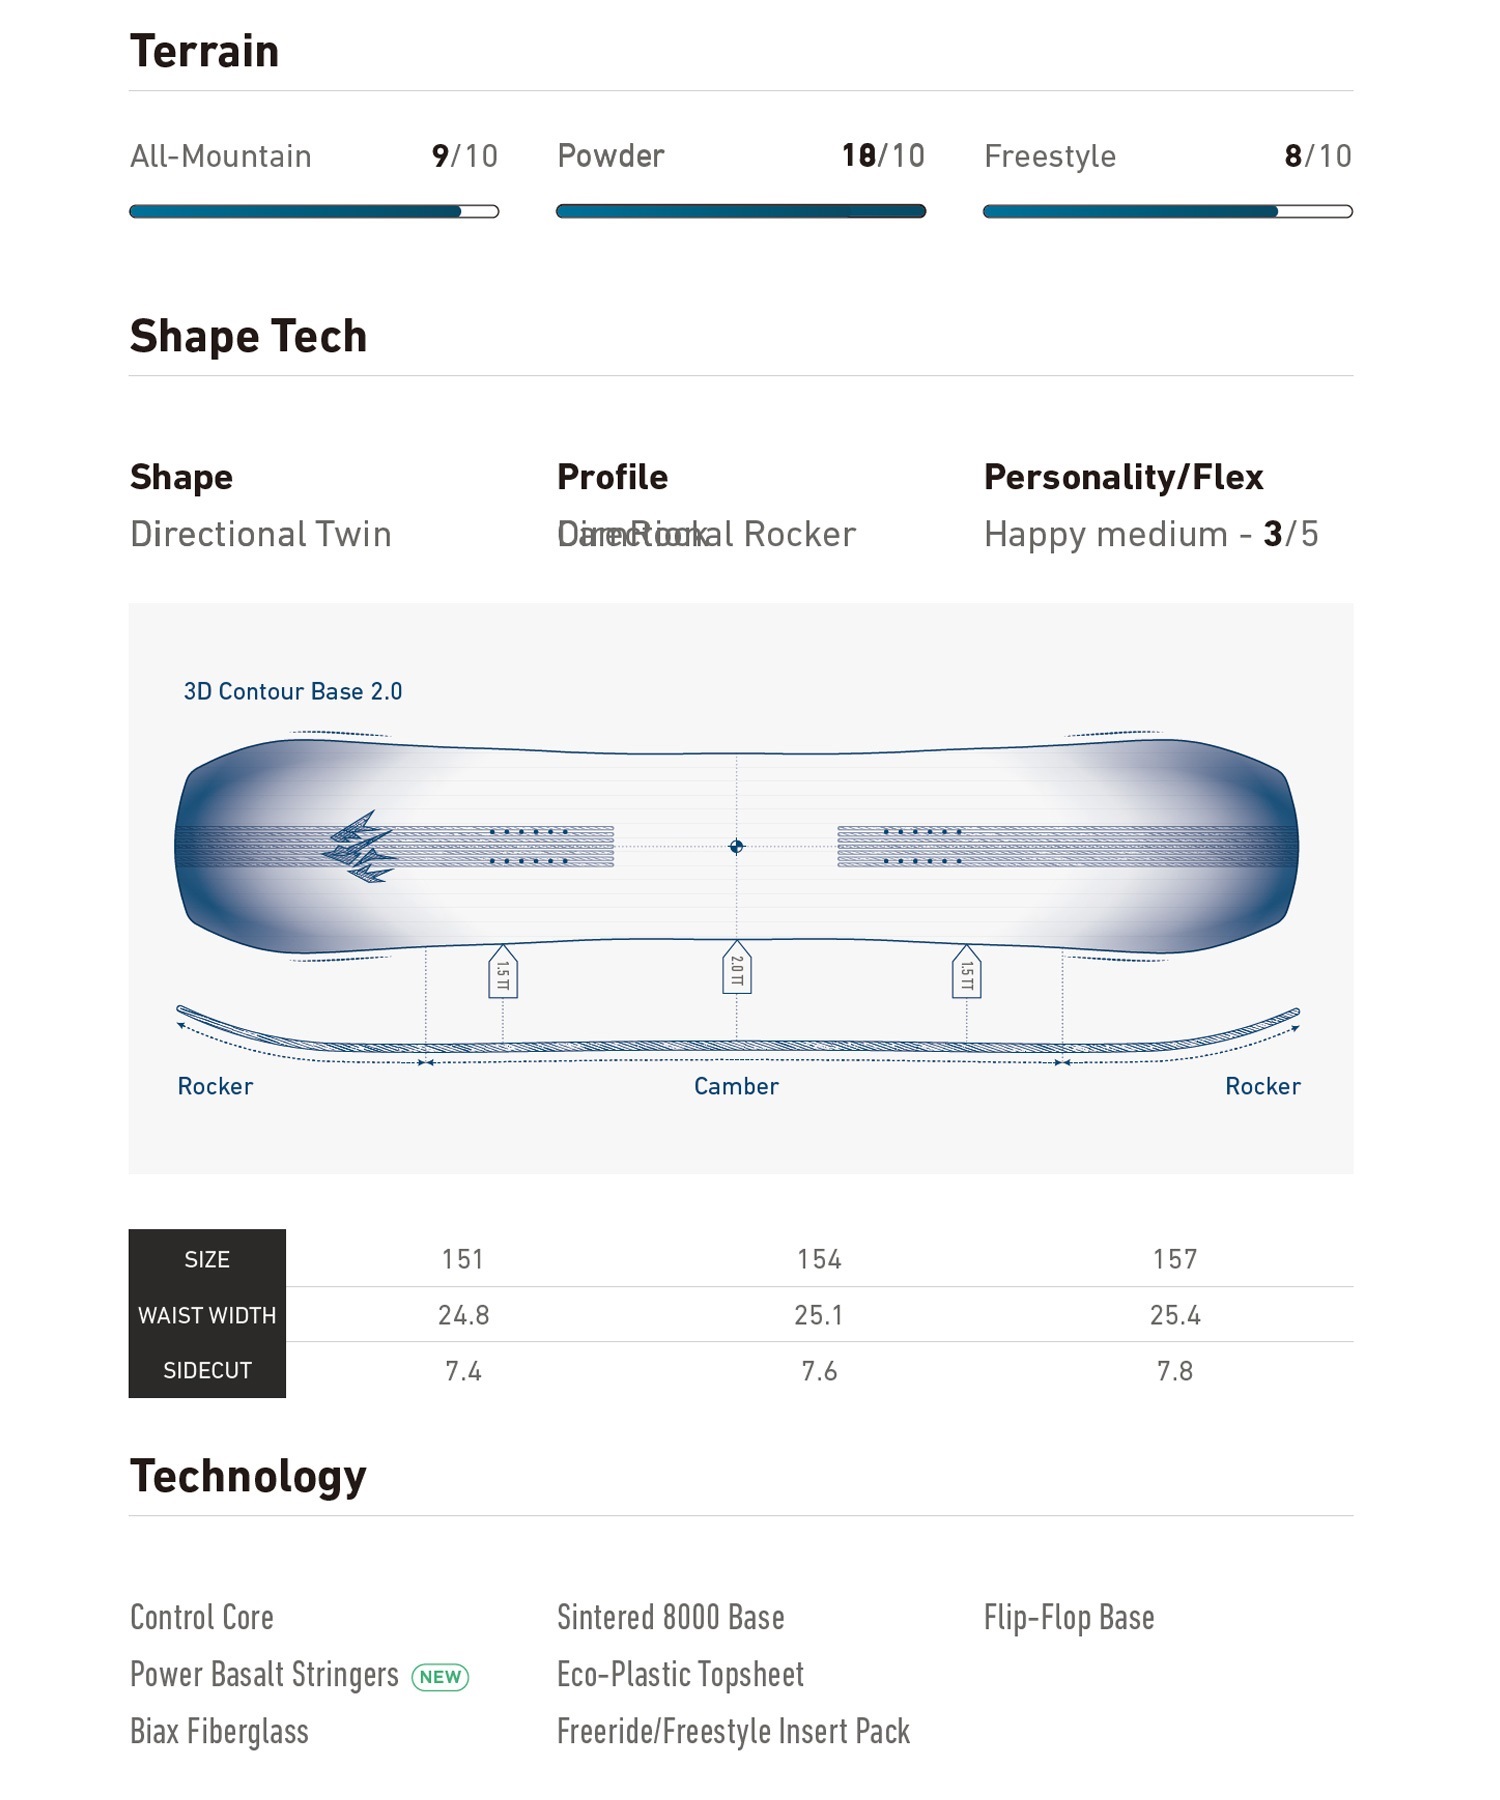Click the board logo graphic near the nose

[x=360, y=846]
